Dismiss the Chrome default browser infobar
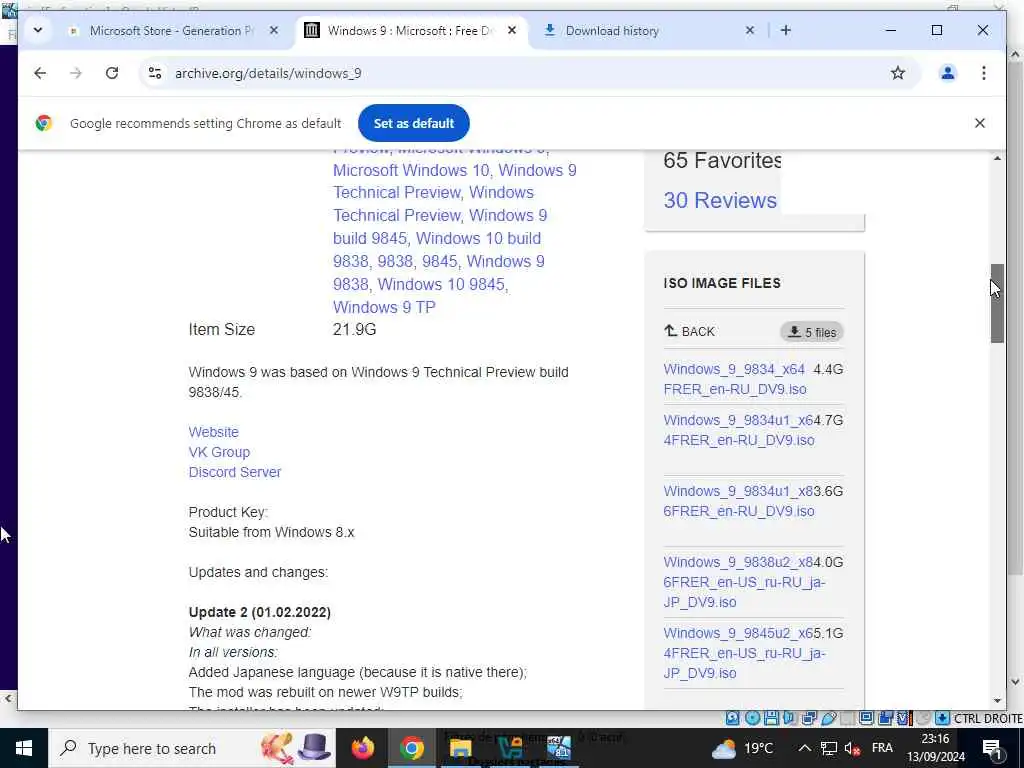This screenshot has width=1024, height=768. (980, 123)
